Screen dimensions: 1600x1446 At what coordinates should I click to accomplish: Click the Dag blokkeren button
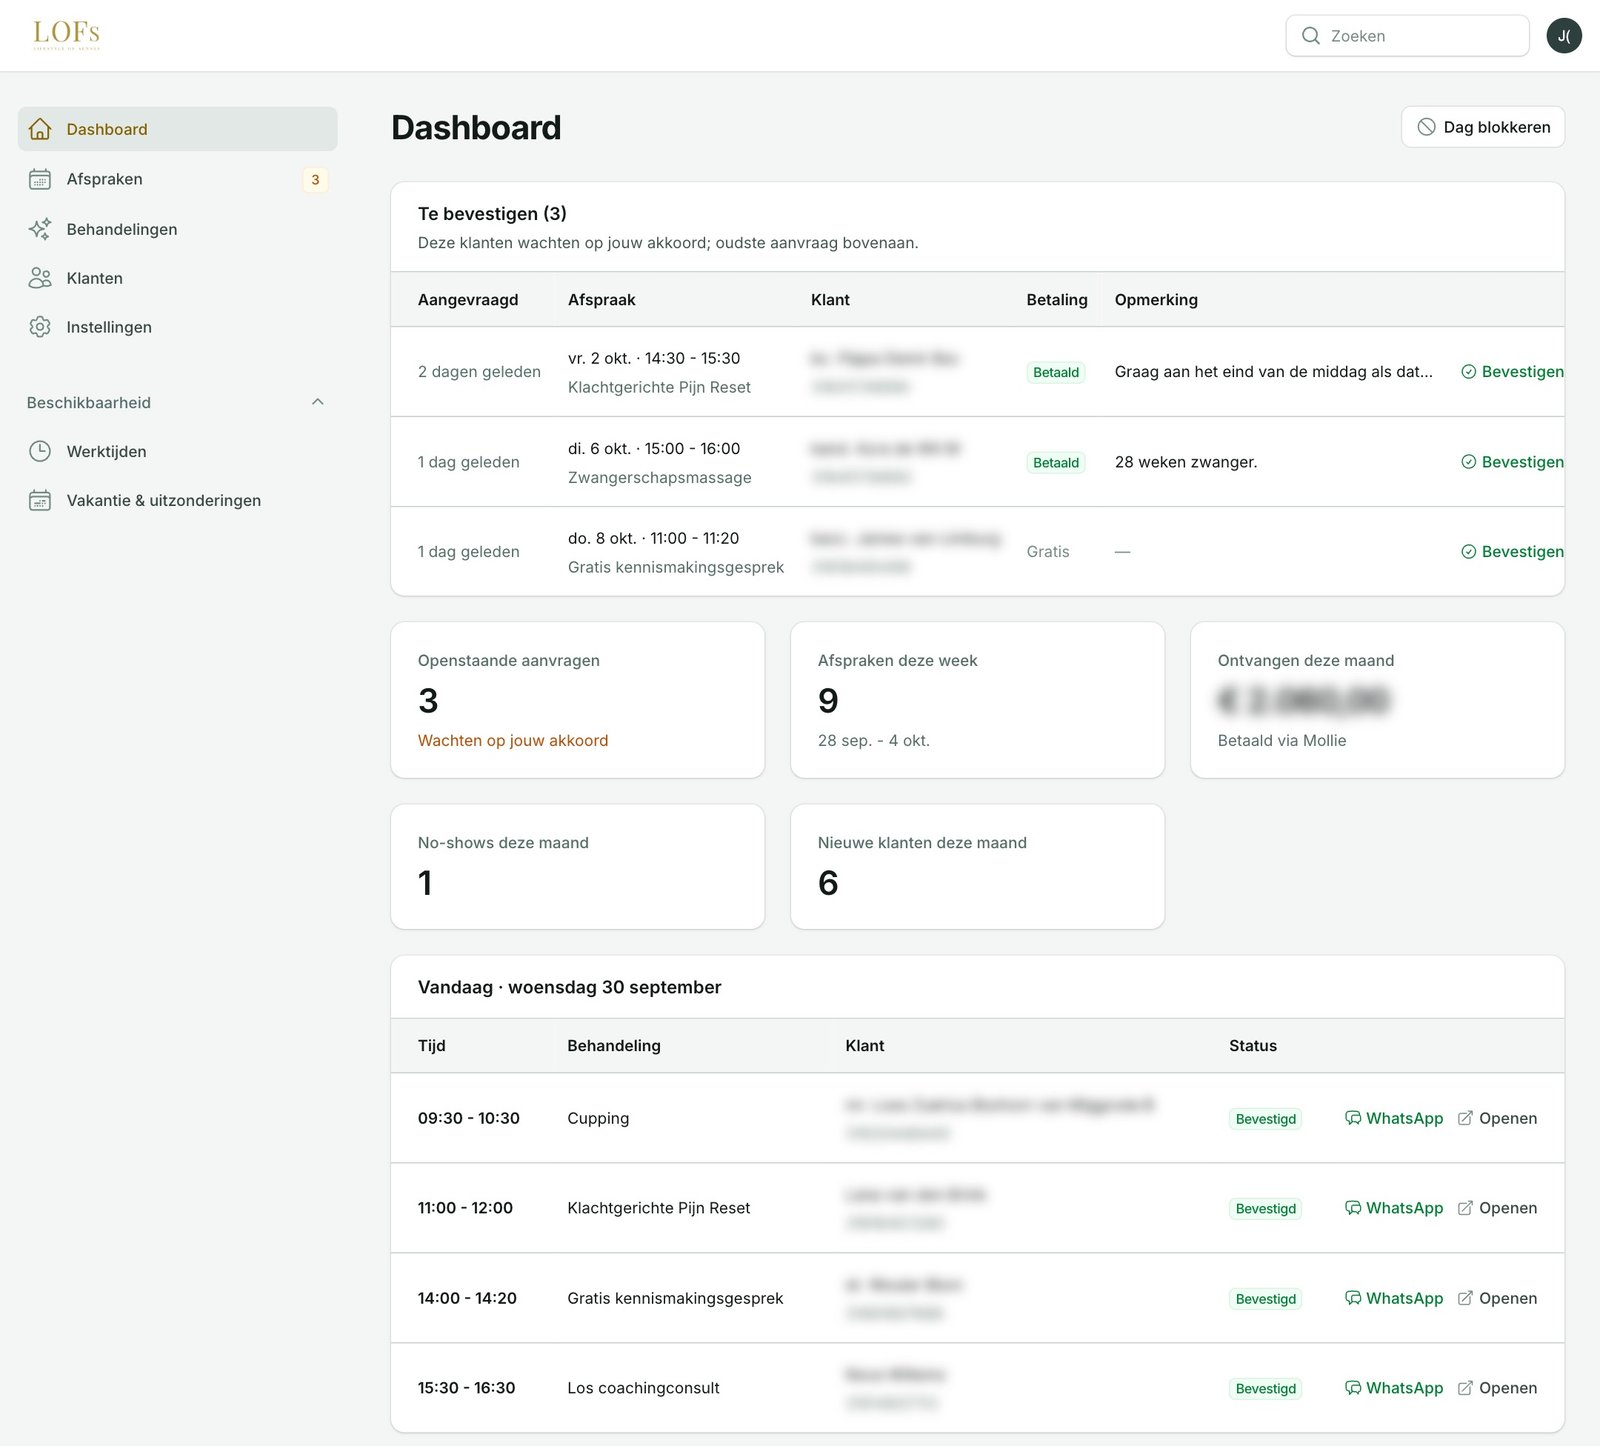coord(1483,127)
